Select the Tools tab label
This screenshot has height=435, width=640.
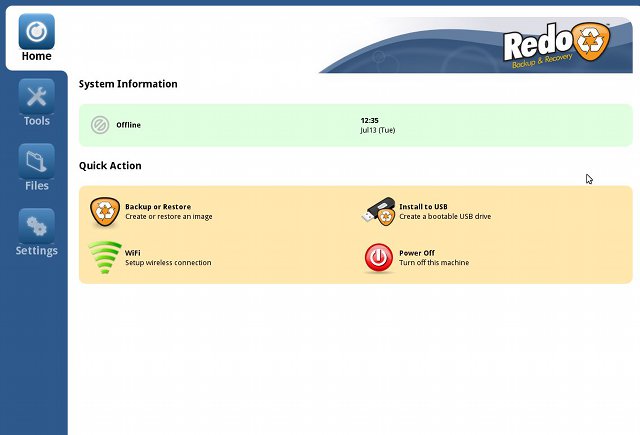click(x=36, y=121)
